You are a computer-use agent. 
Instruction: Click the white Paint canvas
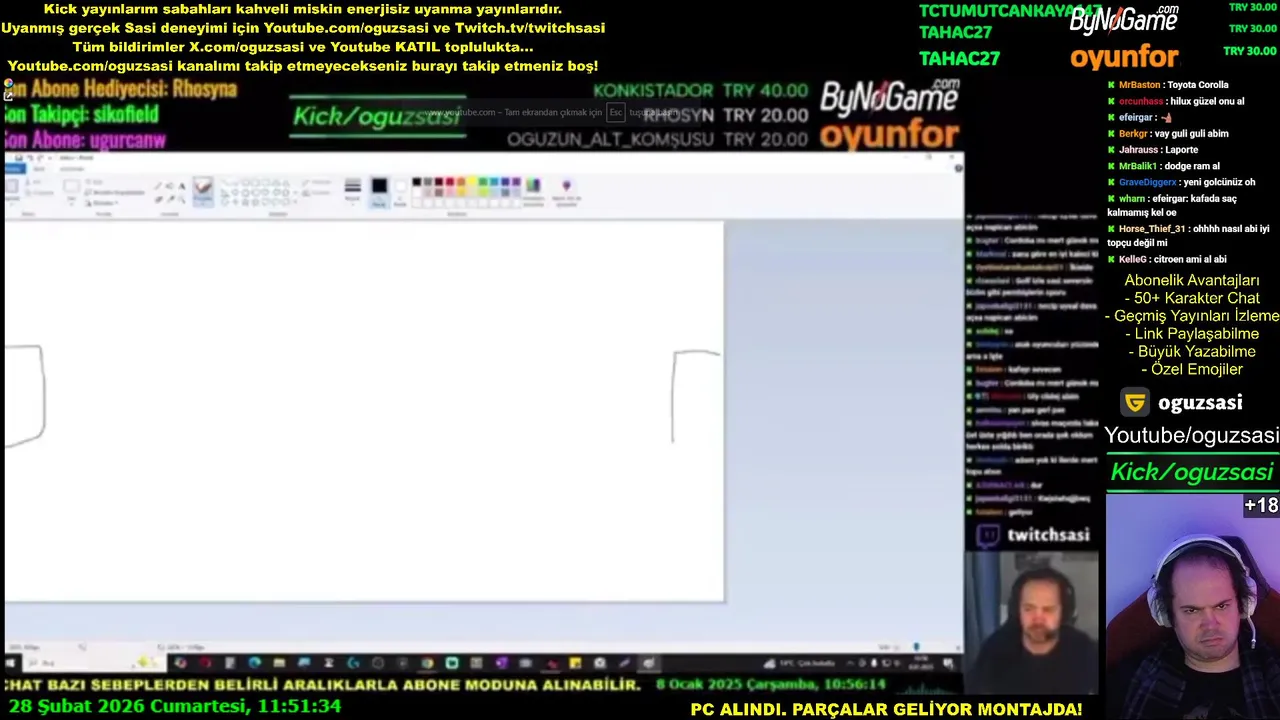[x=364, y=411]
